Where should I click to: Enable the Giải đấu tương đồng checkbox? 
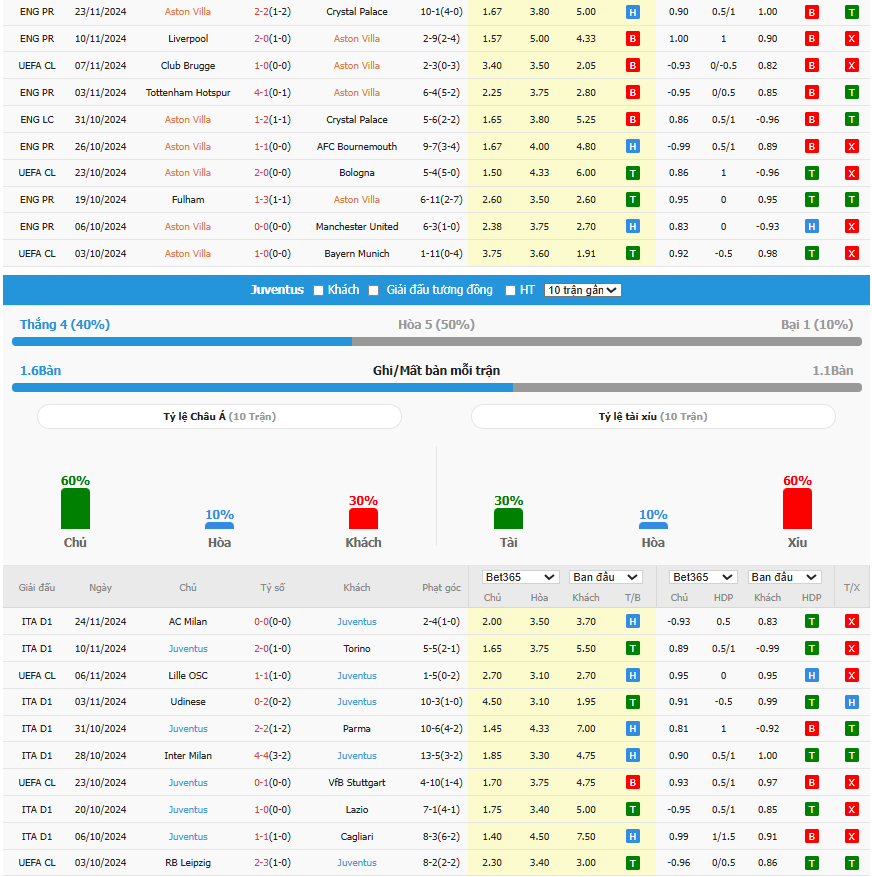[x=374, y=290]
